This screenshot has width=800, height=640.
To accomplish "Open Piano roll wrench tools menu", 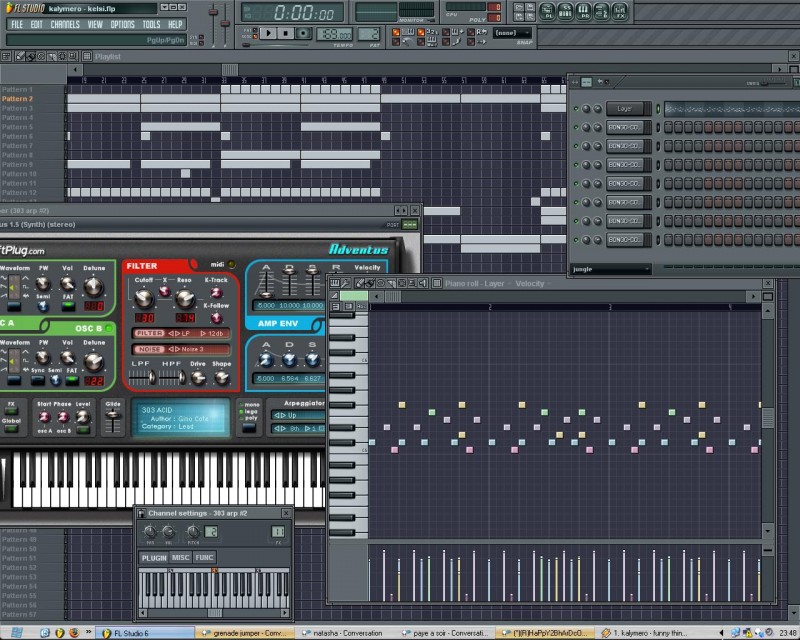I will click(345, 283).
